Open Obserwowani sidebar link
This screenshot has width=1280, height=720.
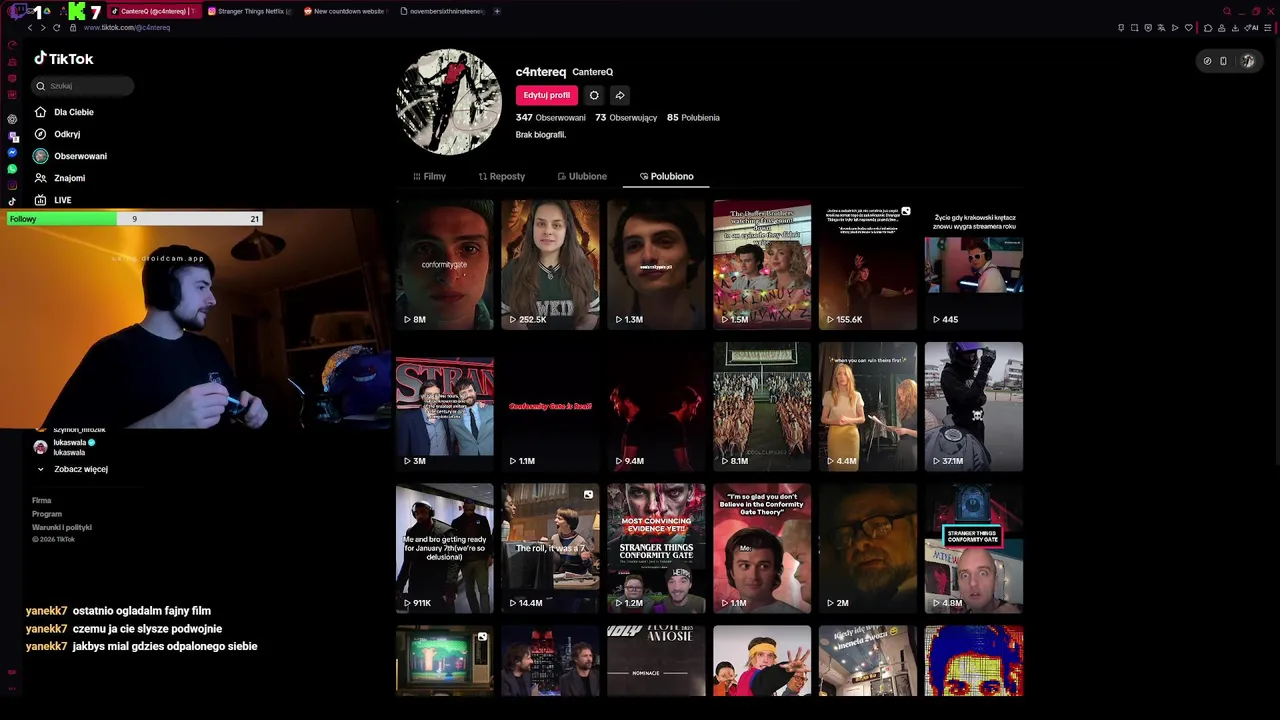coord(80,156)
